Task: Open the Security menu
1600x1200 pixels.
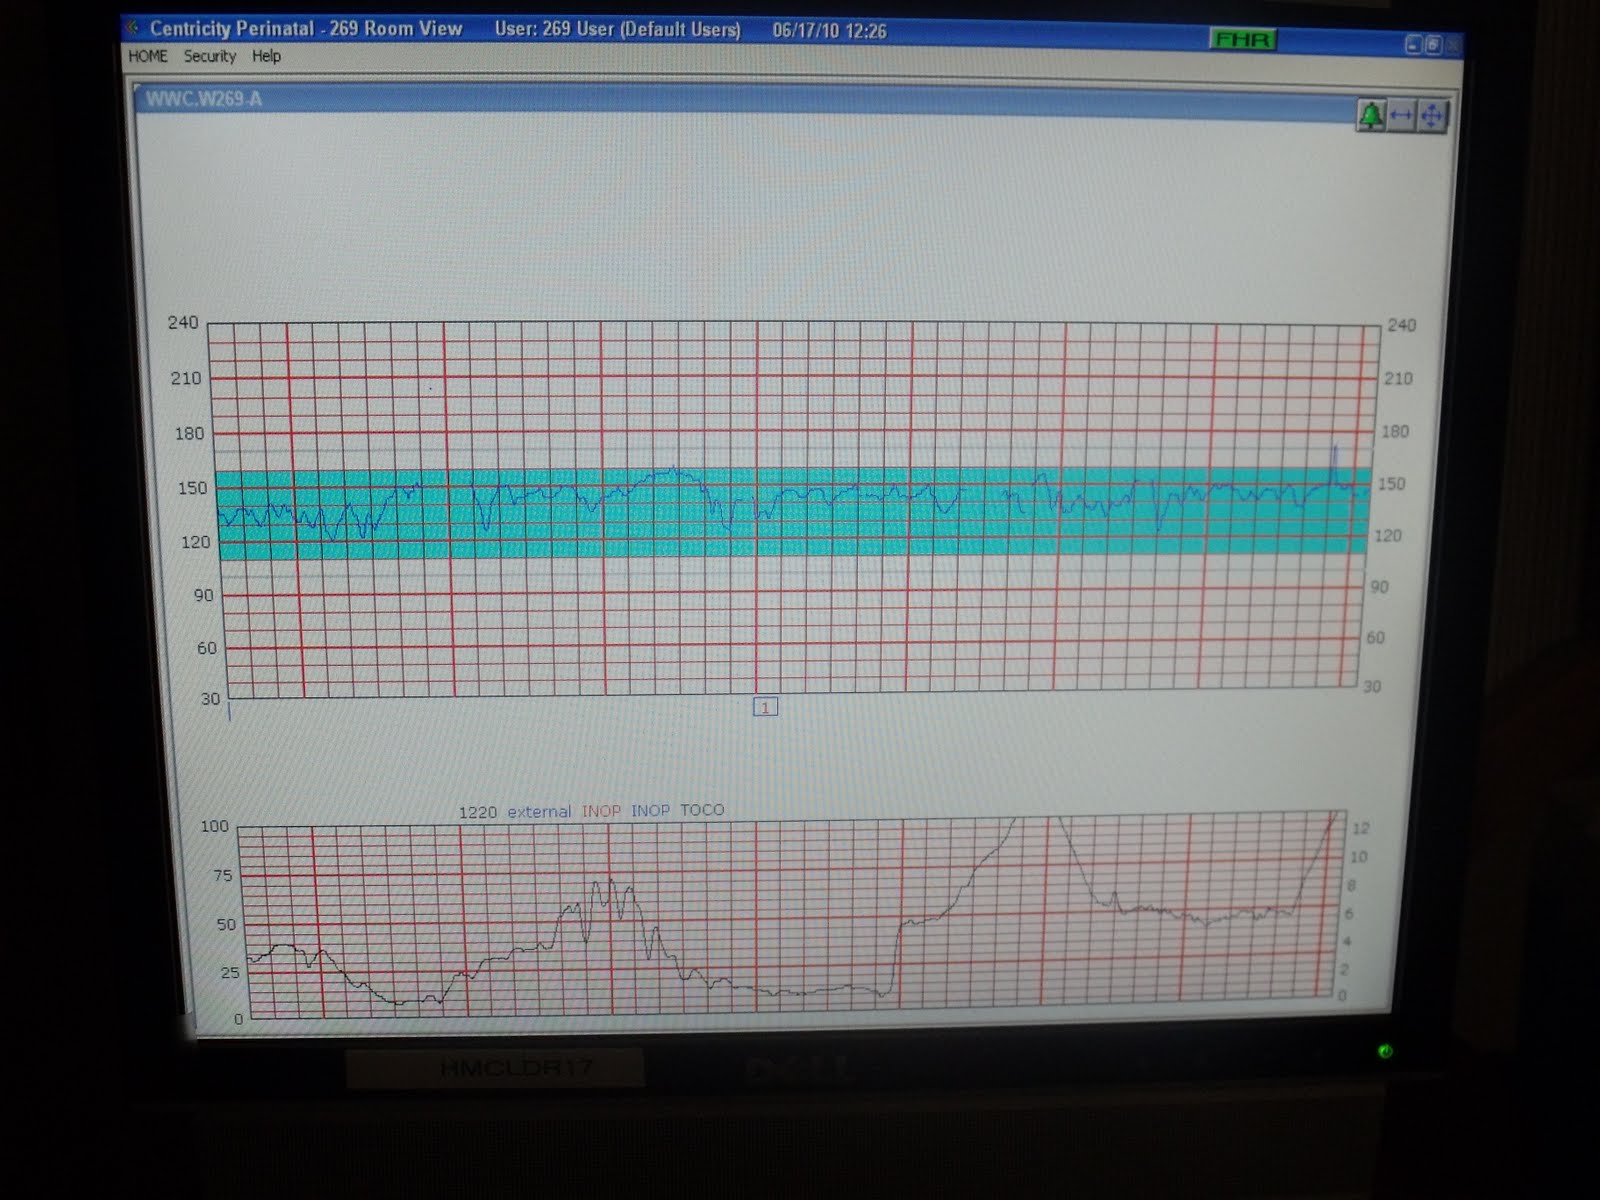Action: click(x=210, y=56)
